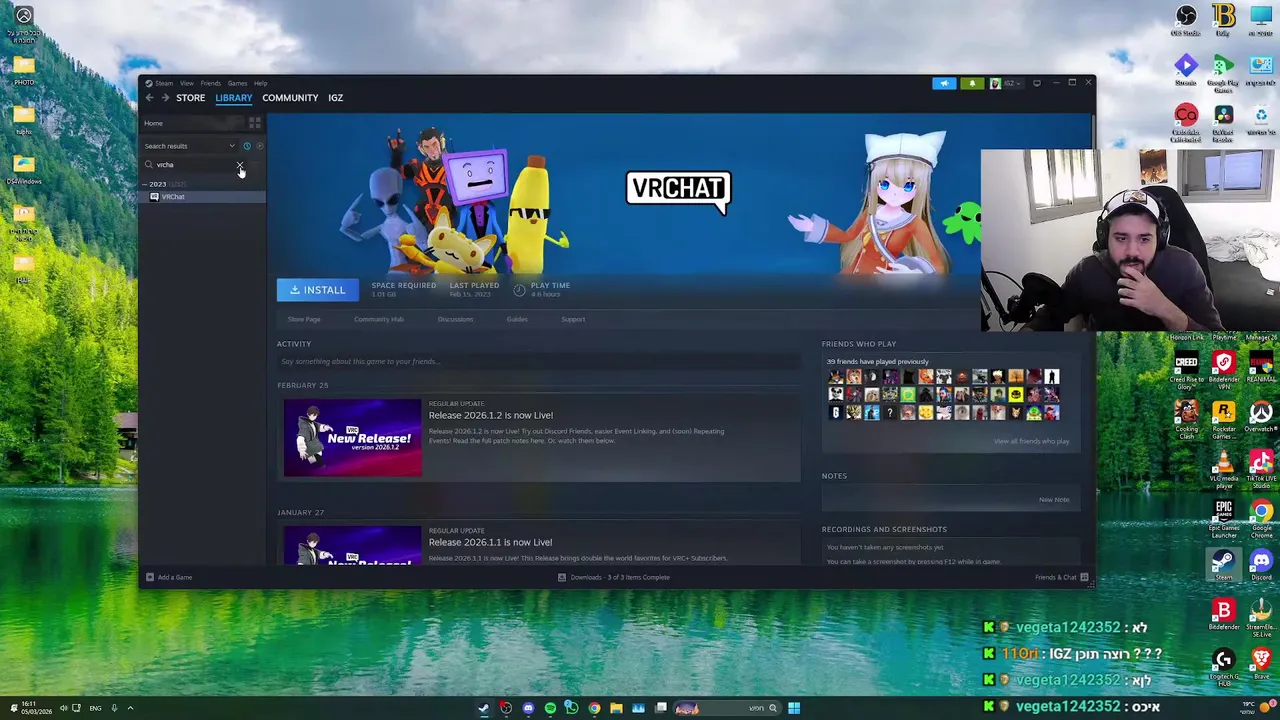Image resolution: width=1280 pixels, height=720 pixels.
Task: Open Rockstar Games Launcher desktop shortcut
Action: pyautogui.click(x=1224, y=420)
